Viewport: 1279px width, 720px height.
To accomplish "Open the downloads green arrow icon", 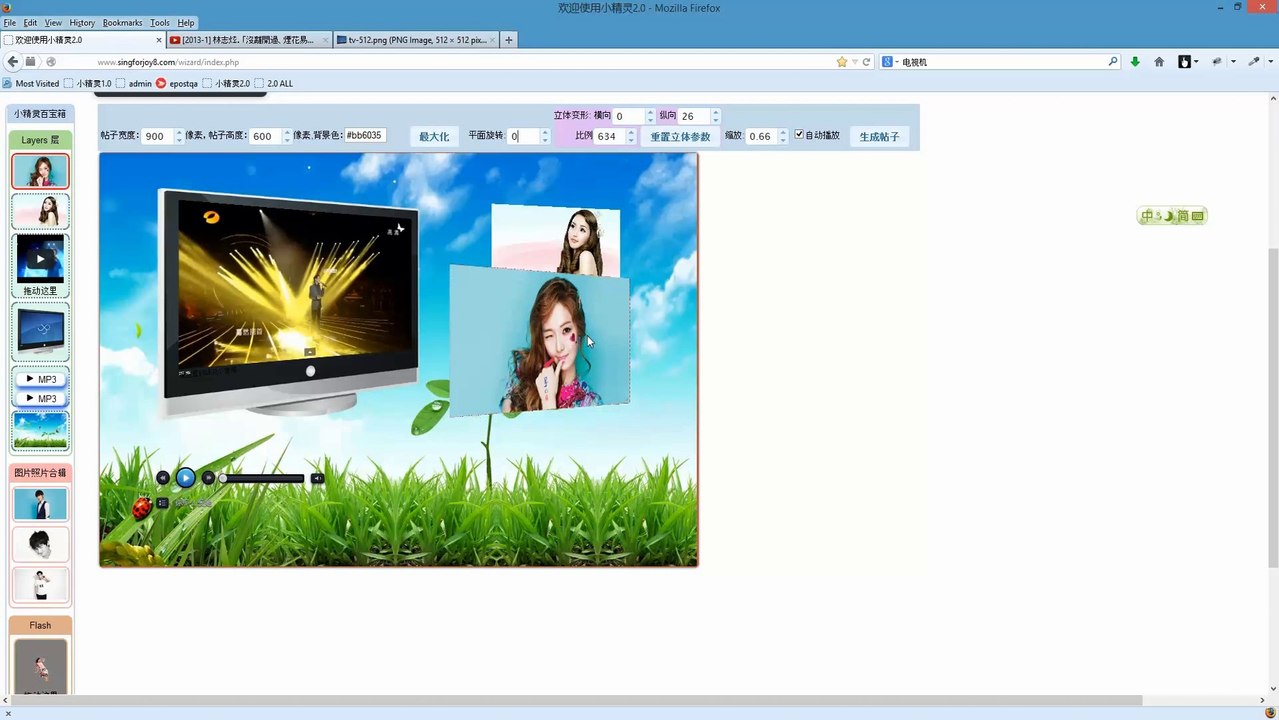I will pos(1135,62).
